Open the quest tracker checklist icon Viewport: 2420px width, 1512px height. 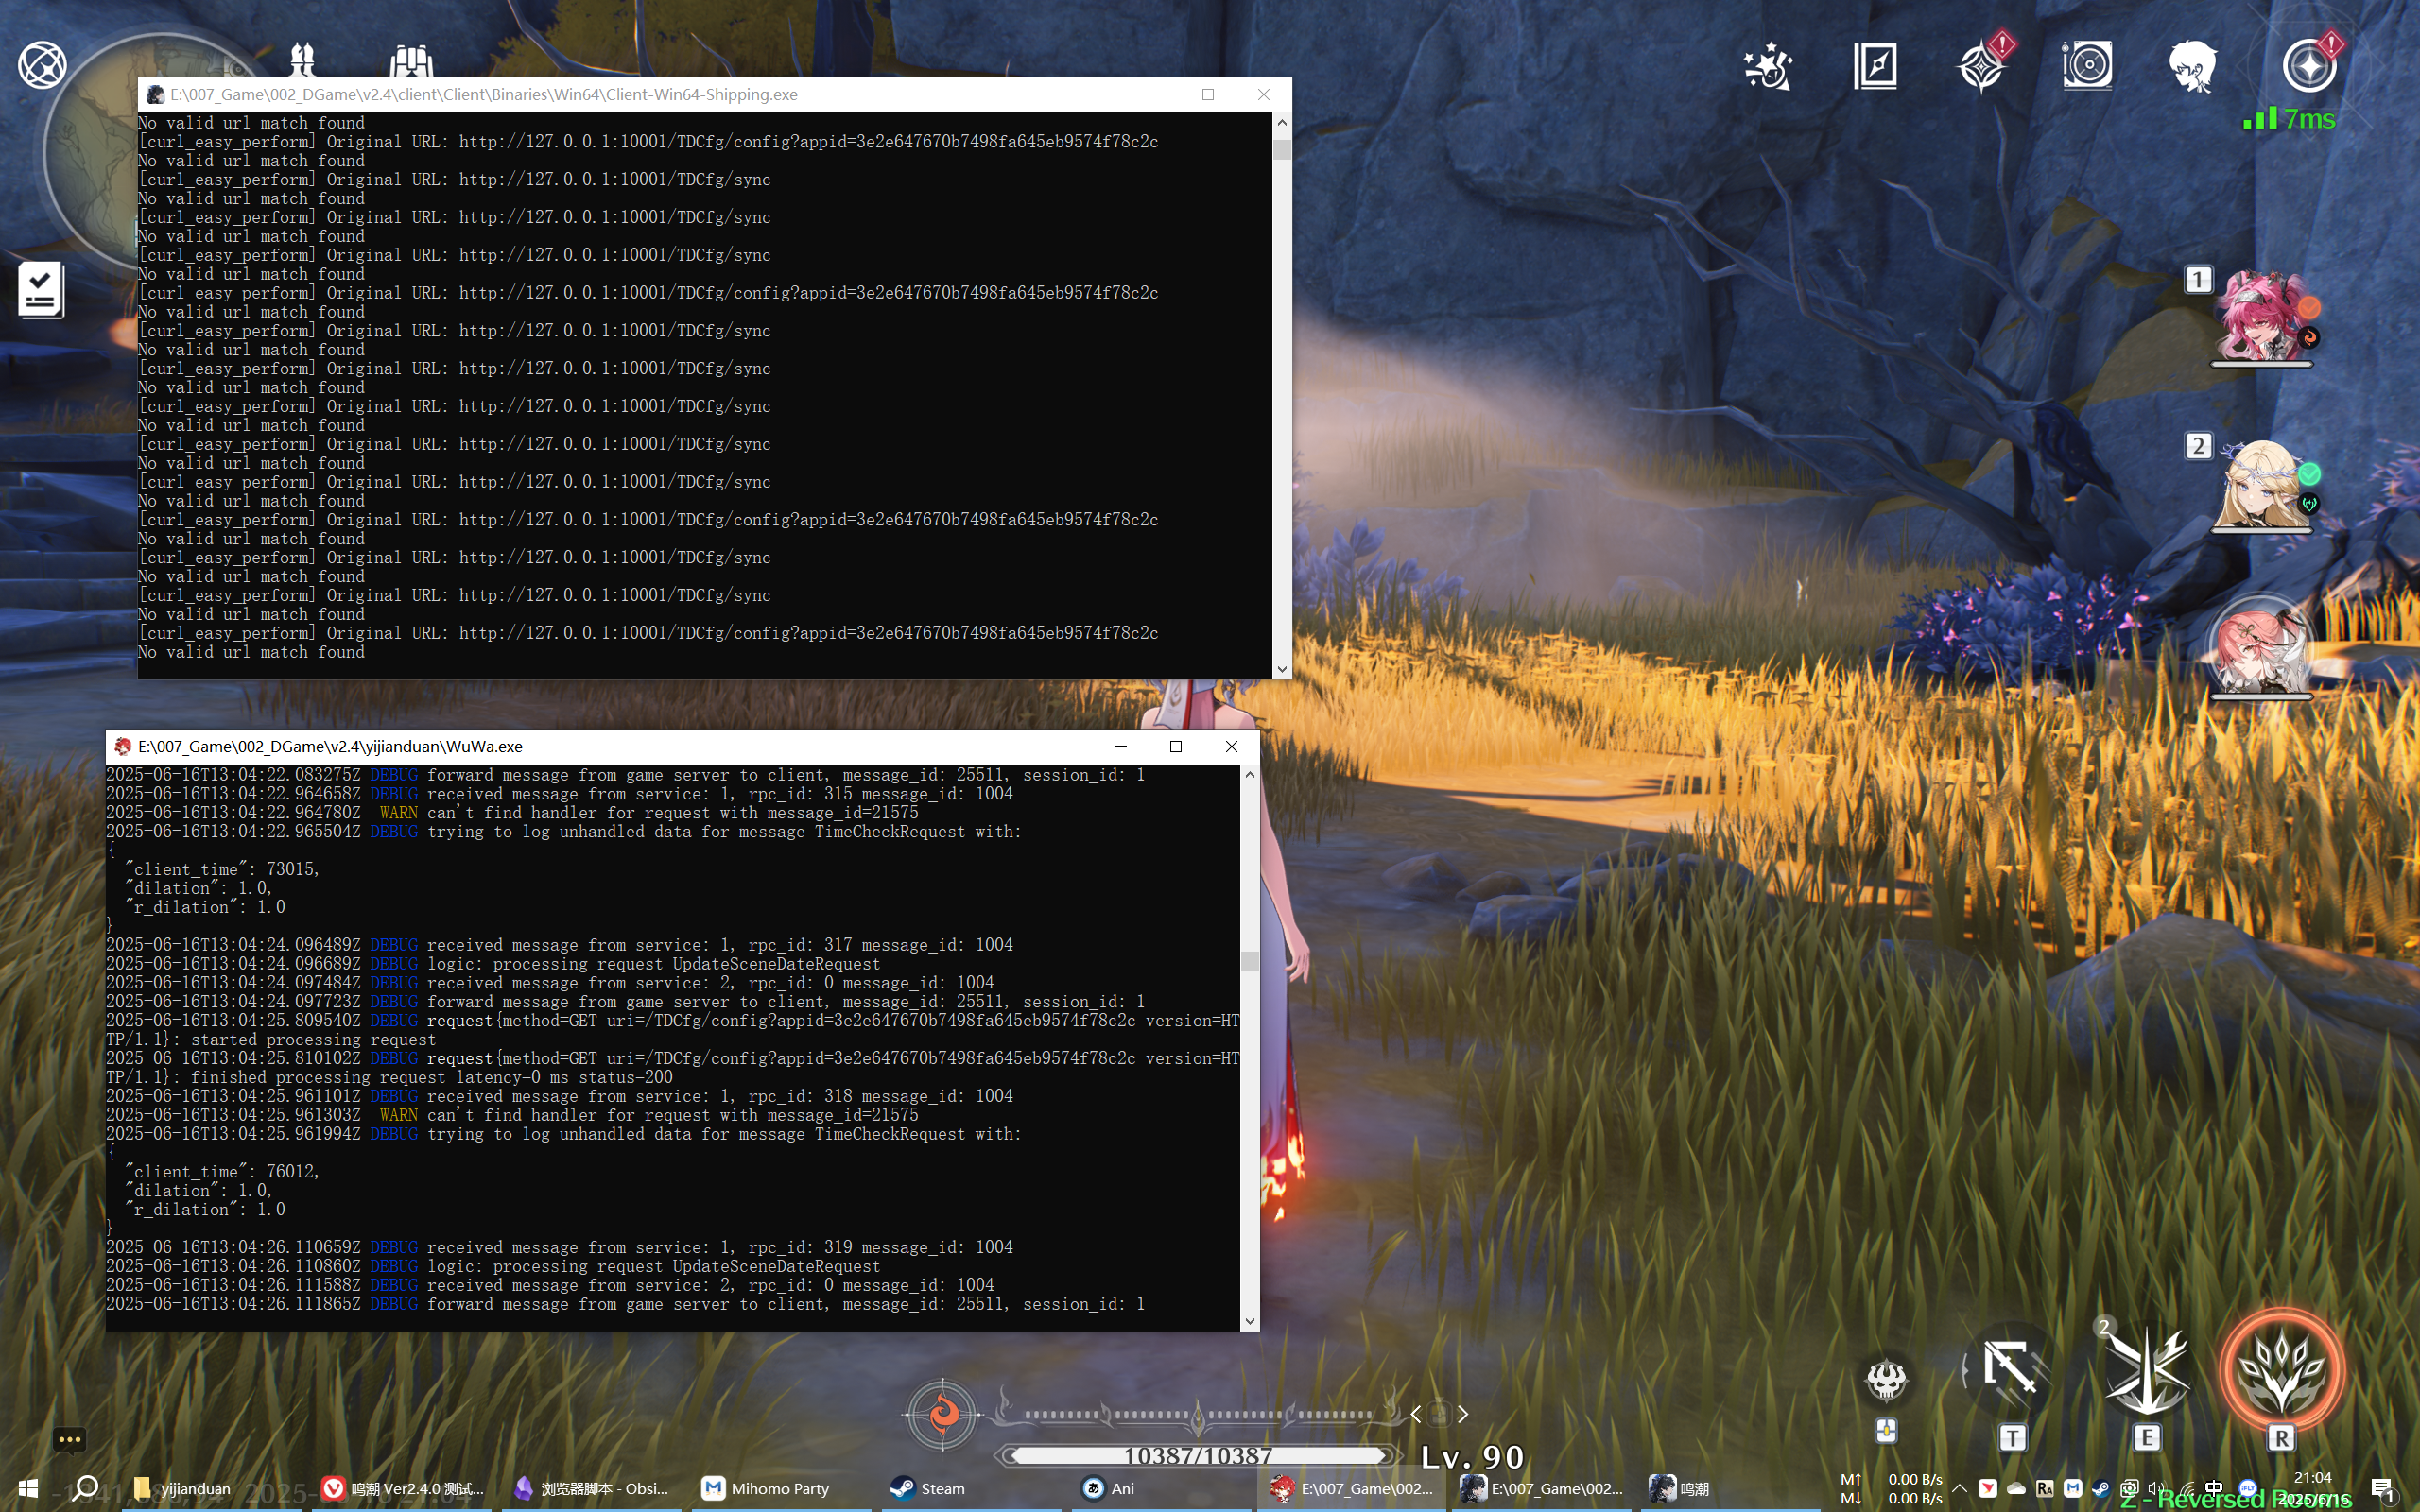pos(41,290)
